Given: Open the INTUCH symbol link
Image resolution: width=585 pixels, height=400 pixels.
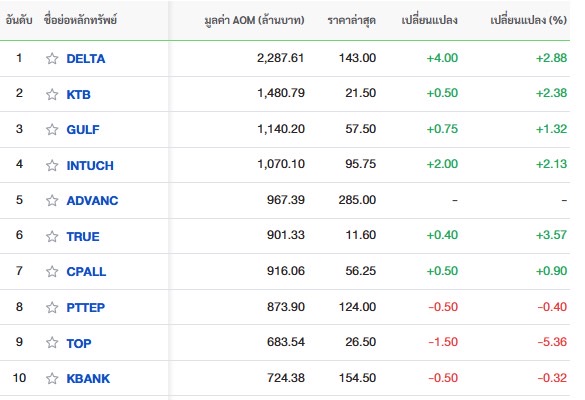Looking at the screenshot, I should [x=90, y=165].
